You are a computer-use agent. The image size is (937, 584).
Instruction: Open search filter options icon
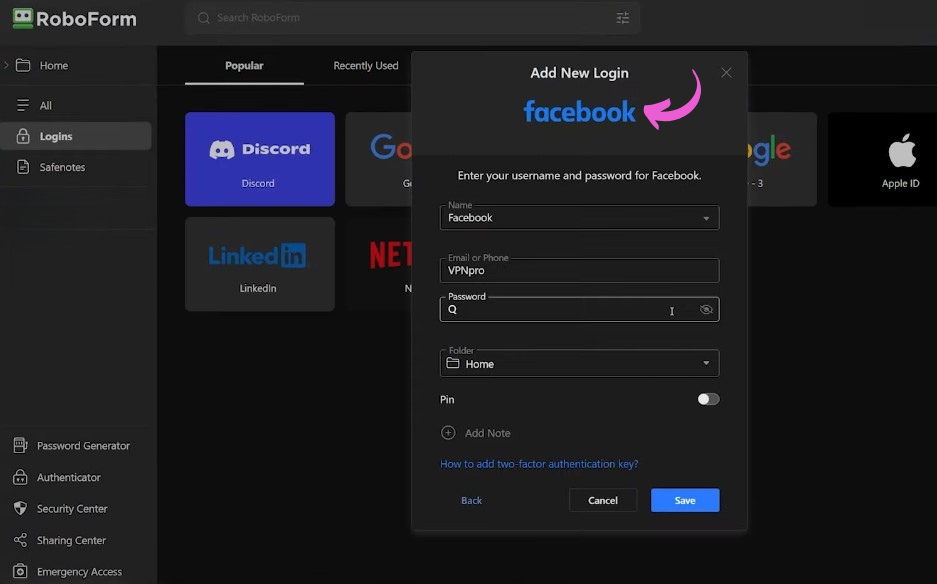pos(623,18)
